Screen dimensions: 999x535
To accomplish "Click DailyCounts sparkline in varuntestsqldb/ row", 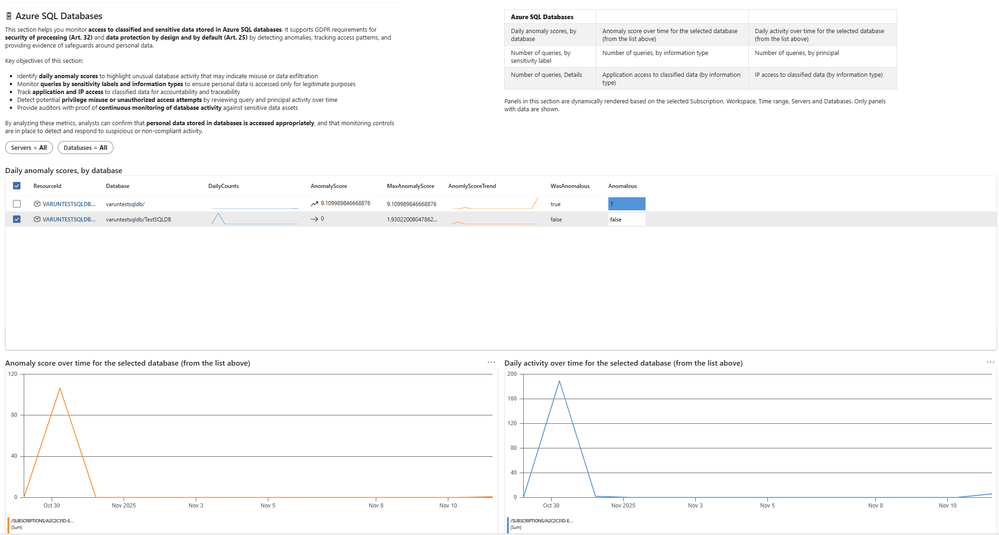I will point(254,207).
